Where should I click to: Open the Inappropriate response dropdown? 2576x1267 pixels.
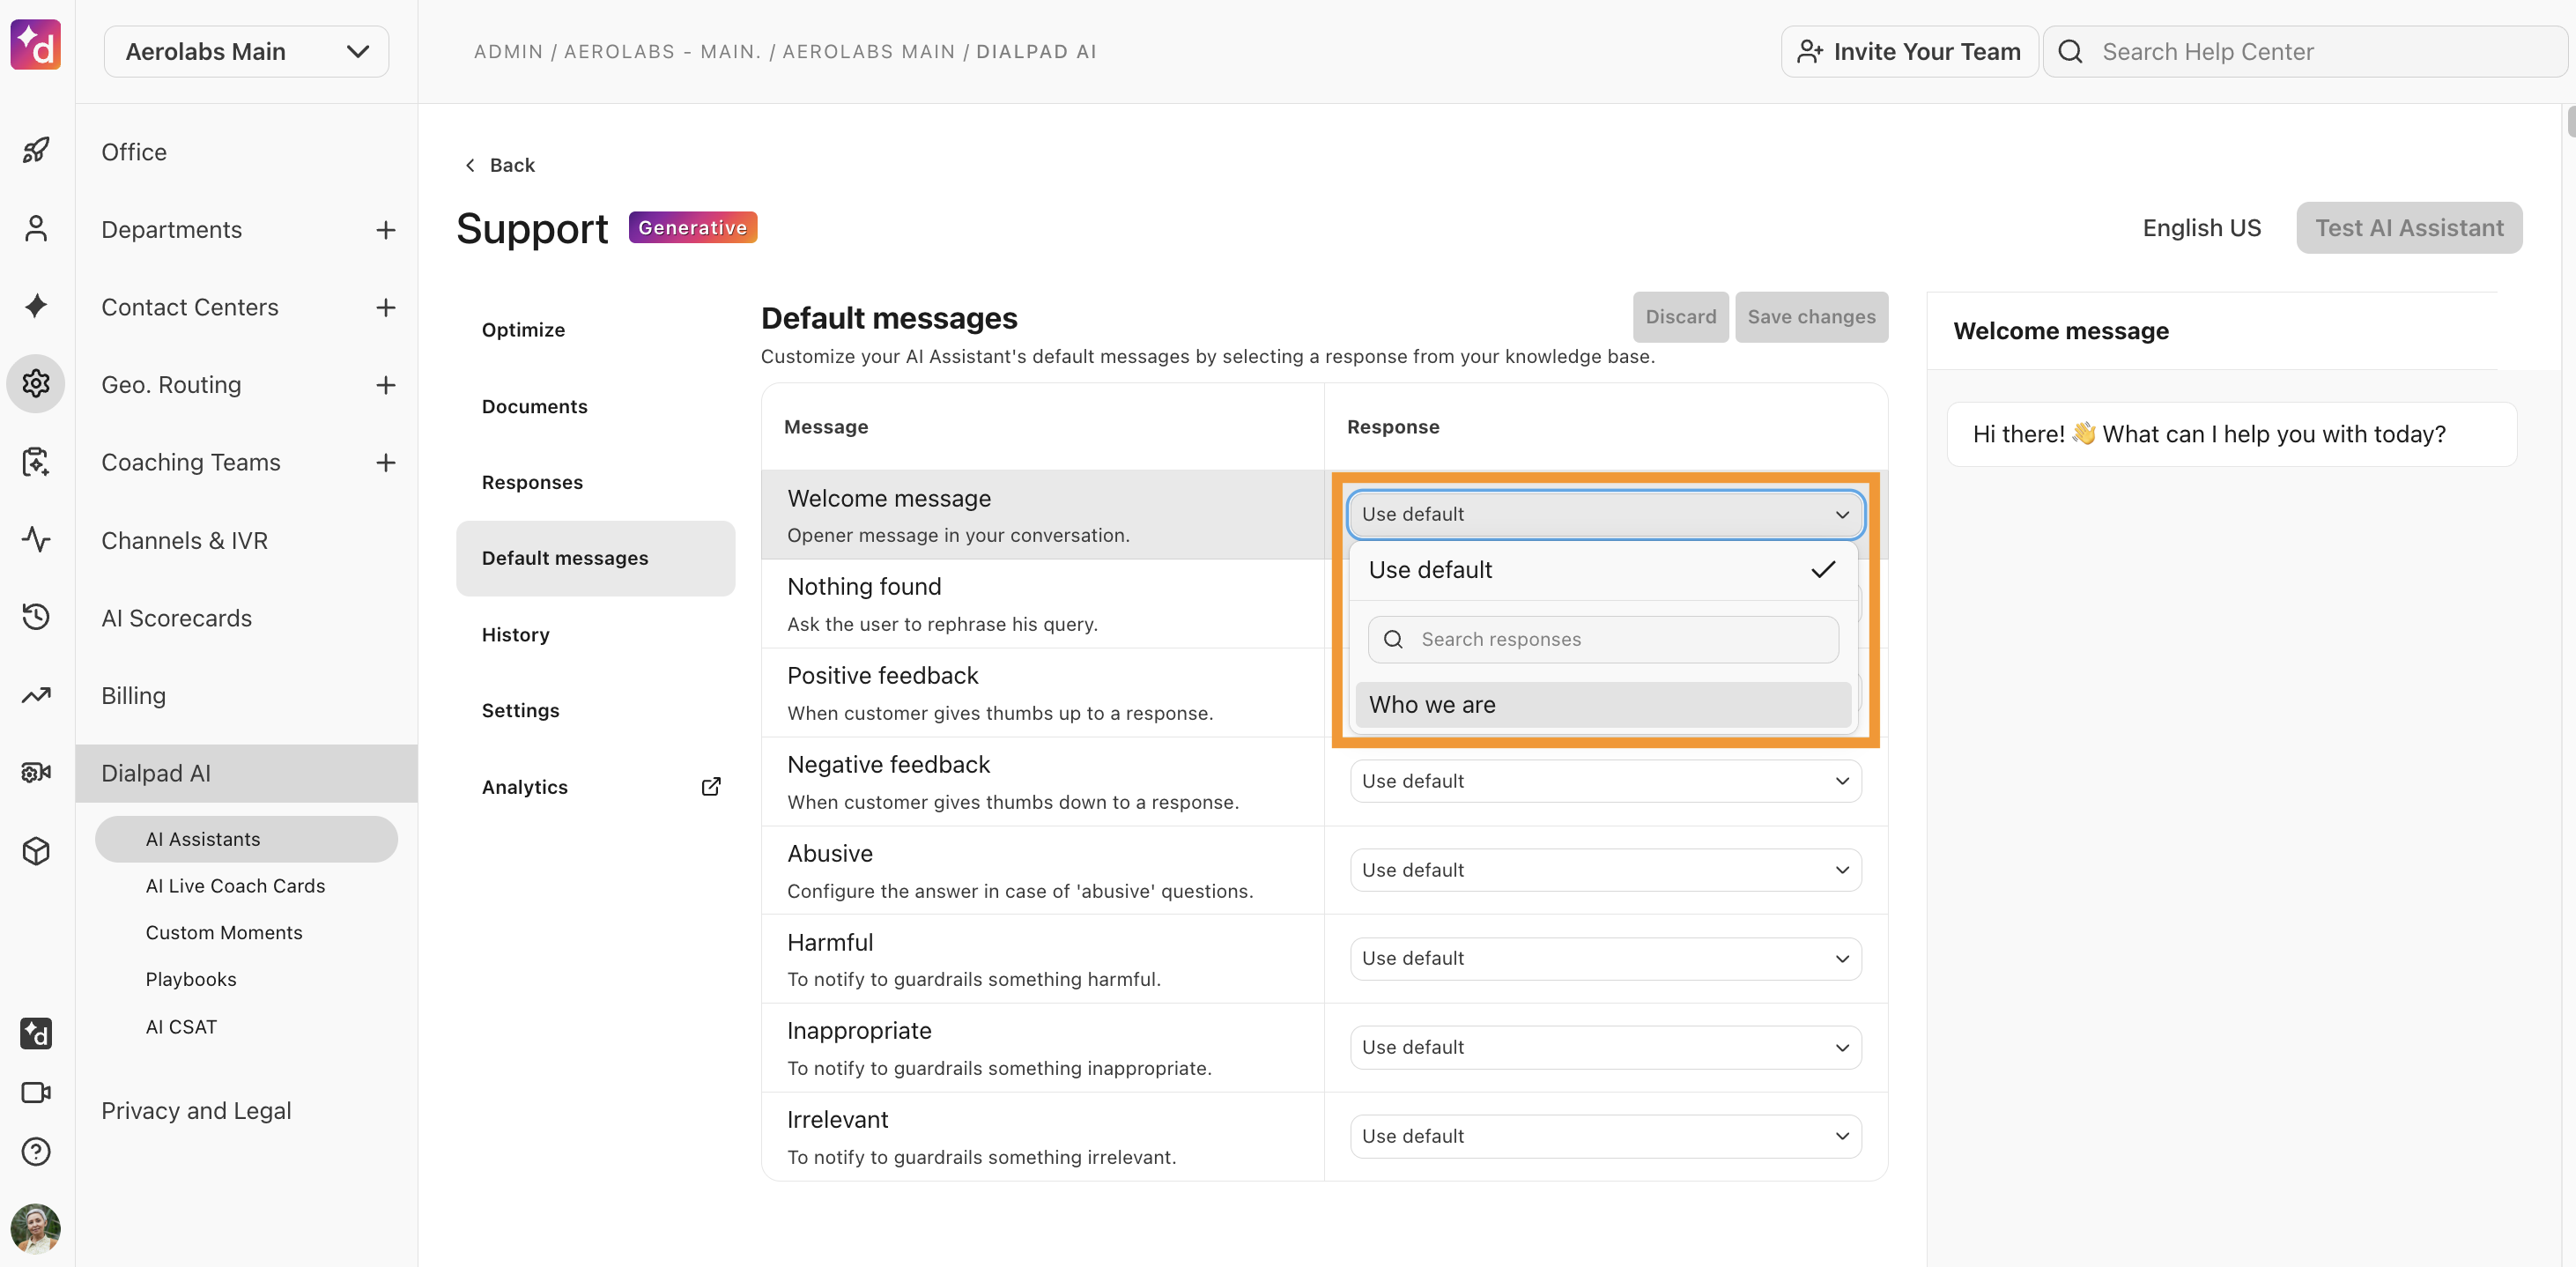point(1606,1047)
